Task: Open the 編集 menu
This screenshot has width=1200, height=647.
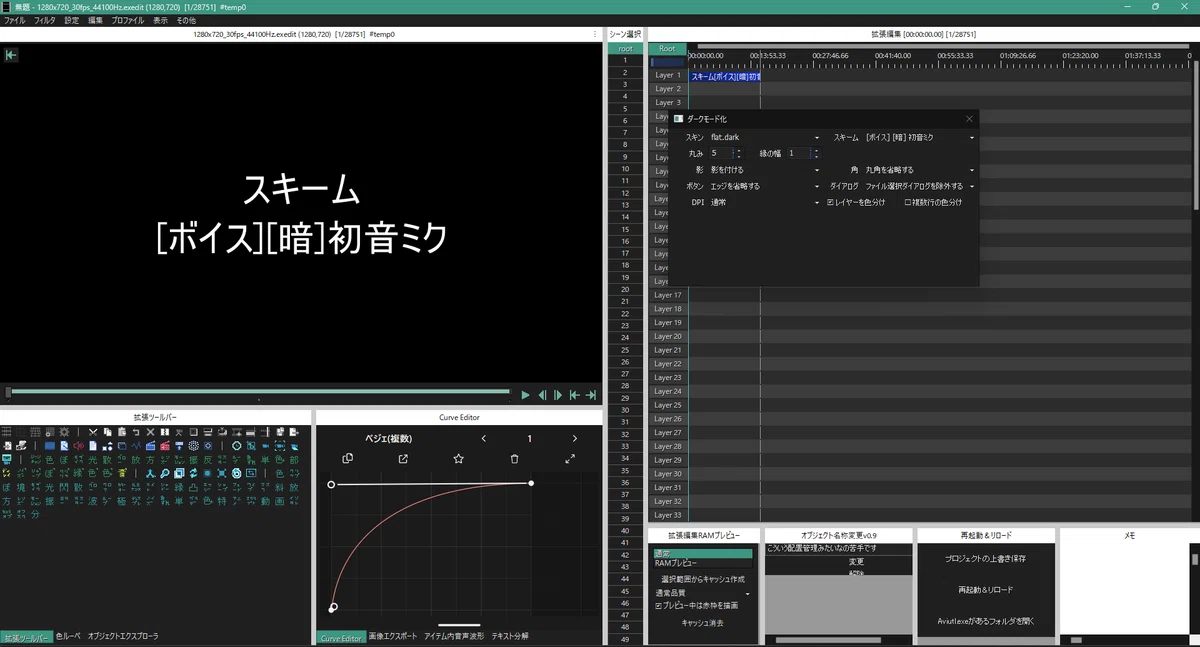Action: pos(95,20)
